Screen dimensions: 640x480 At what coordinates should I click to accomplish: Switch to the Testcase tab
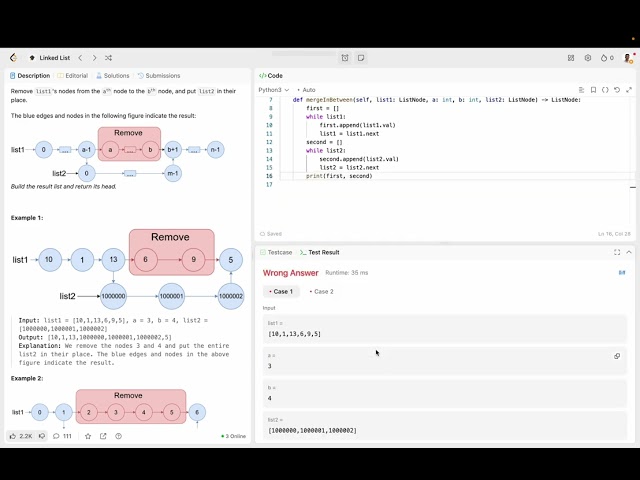277,252
